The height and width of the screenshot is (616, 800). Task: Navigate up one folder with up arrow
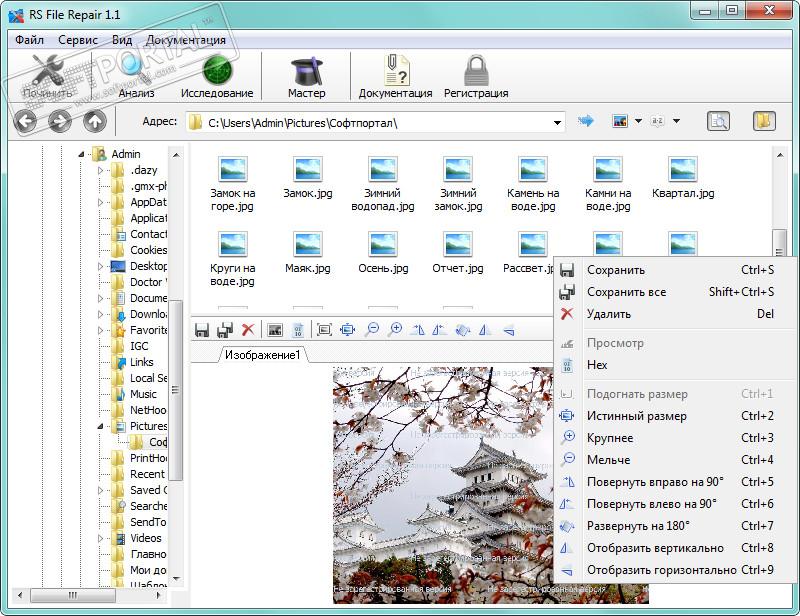pos(94,122)
